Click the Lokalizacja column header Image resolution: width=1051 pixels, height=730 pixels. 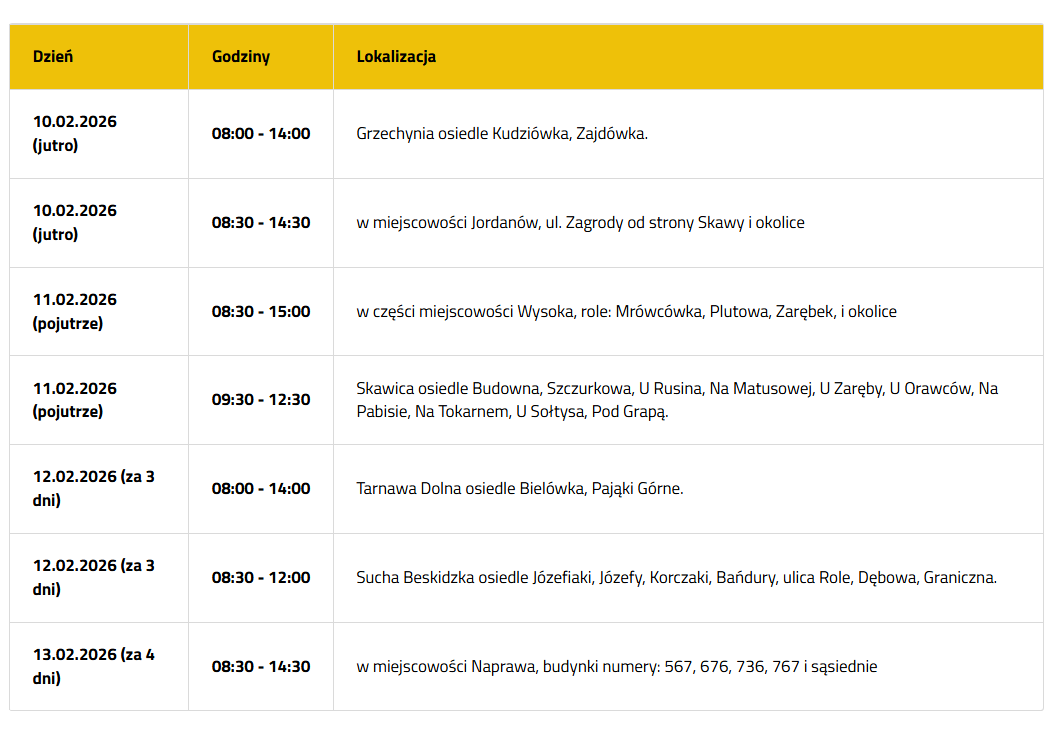pyautogui.click(x=396, y=57)
